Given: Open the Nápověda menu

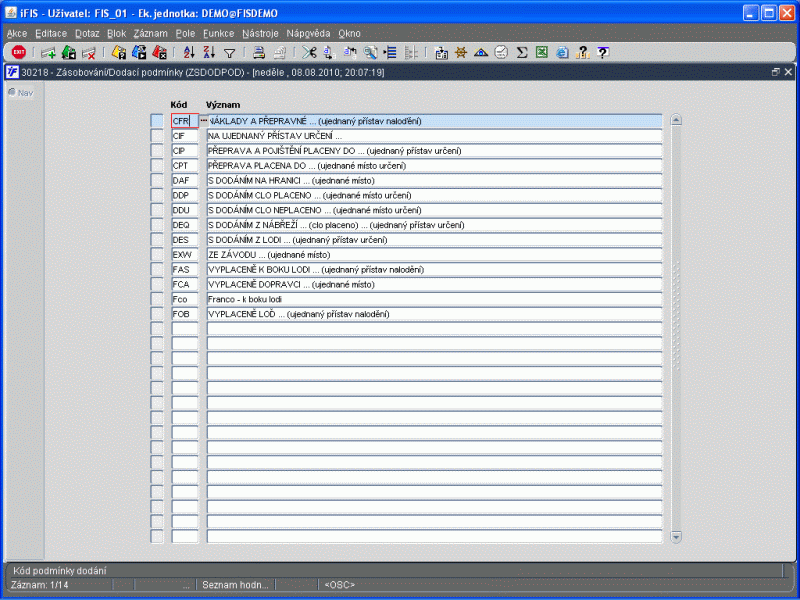Looking at the screenshot, I should 308,34.
